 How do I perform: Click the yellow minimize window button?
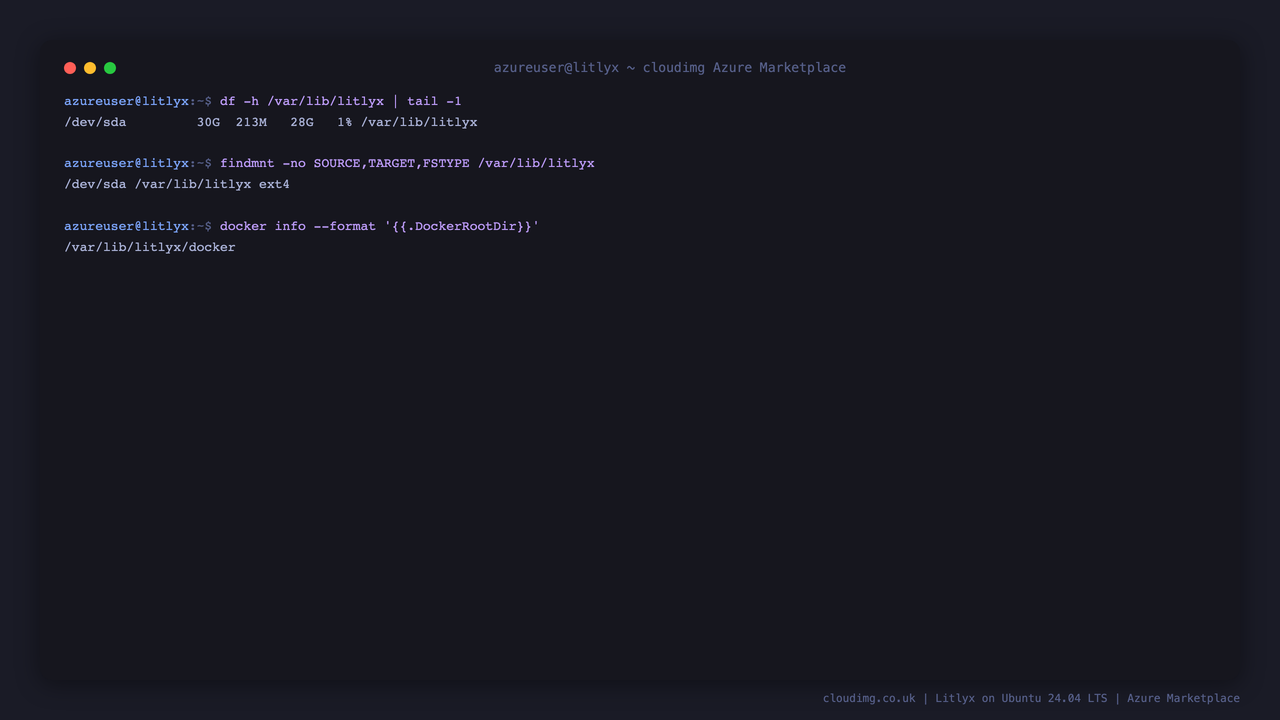[x=90, y=68]
